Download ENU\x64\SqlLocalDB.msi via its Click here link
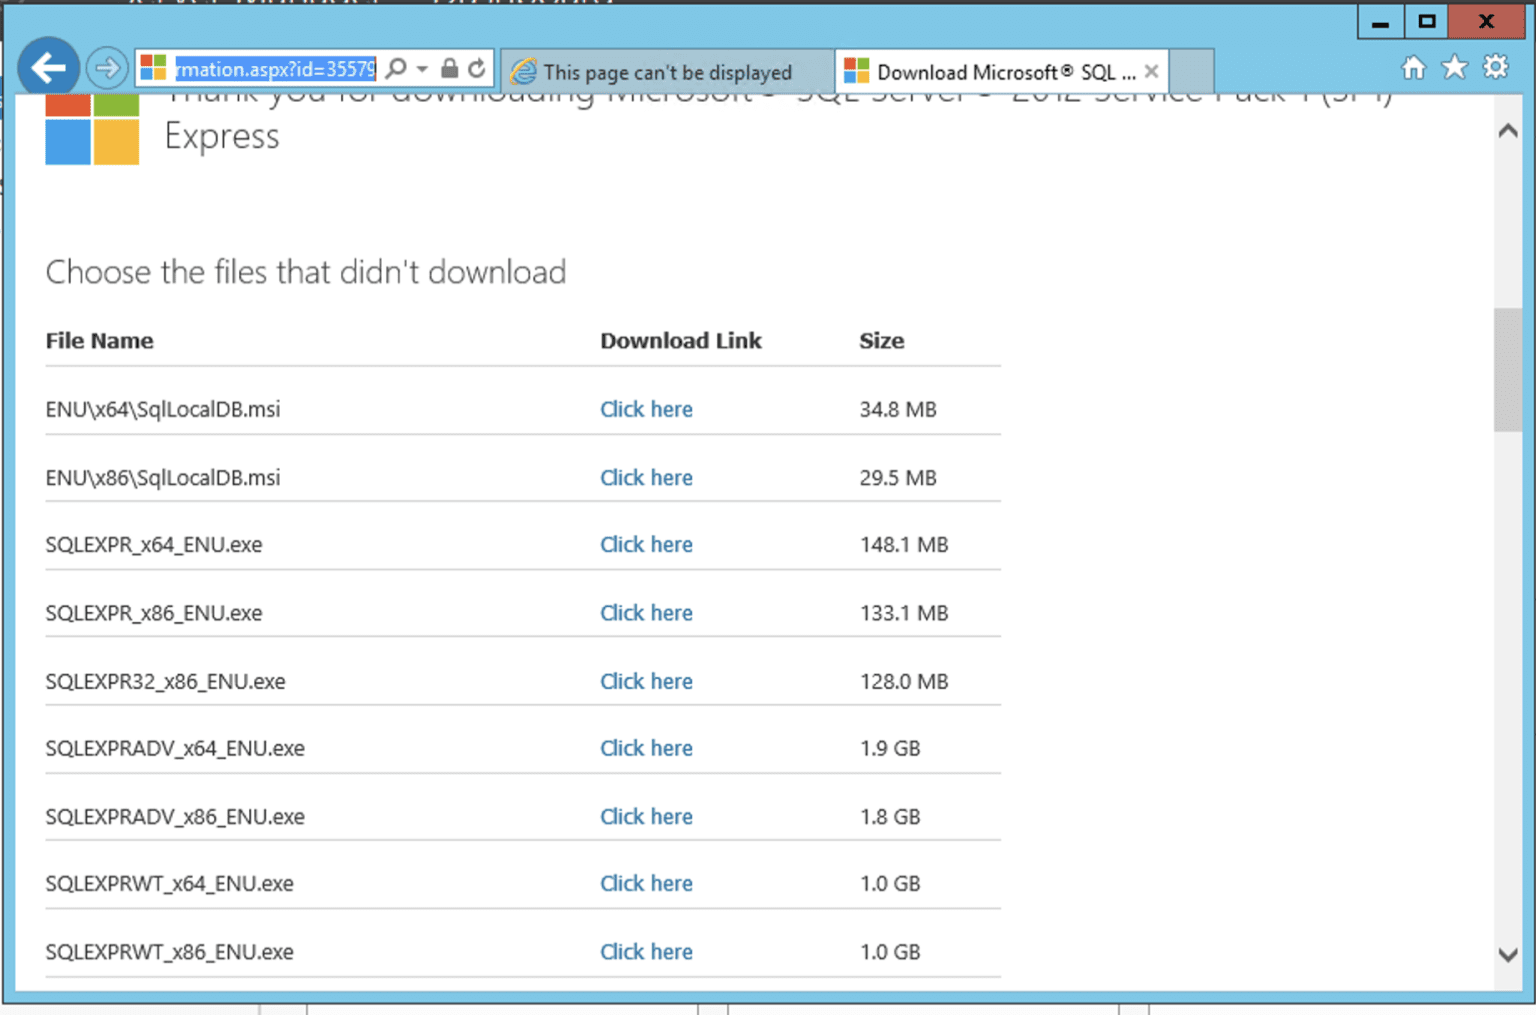Viewport: 1536px width, 1015px height. [x=646, y=409]
